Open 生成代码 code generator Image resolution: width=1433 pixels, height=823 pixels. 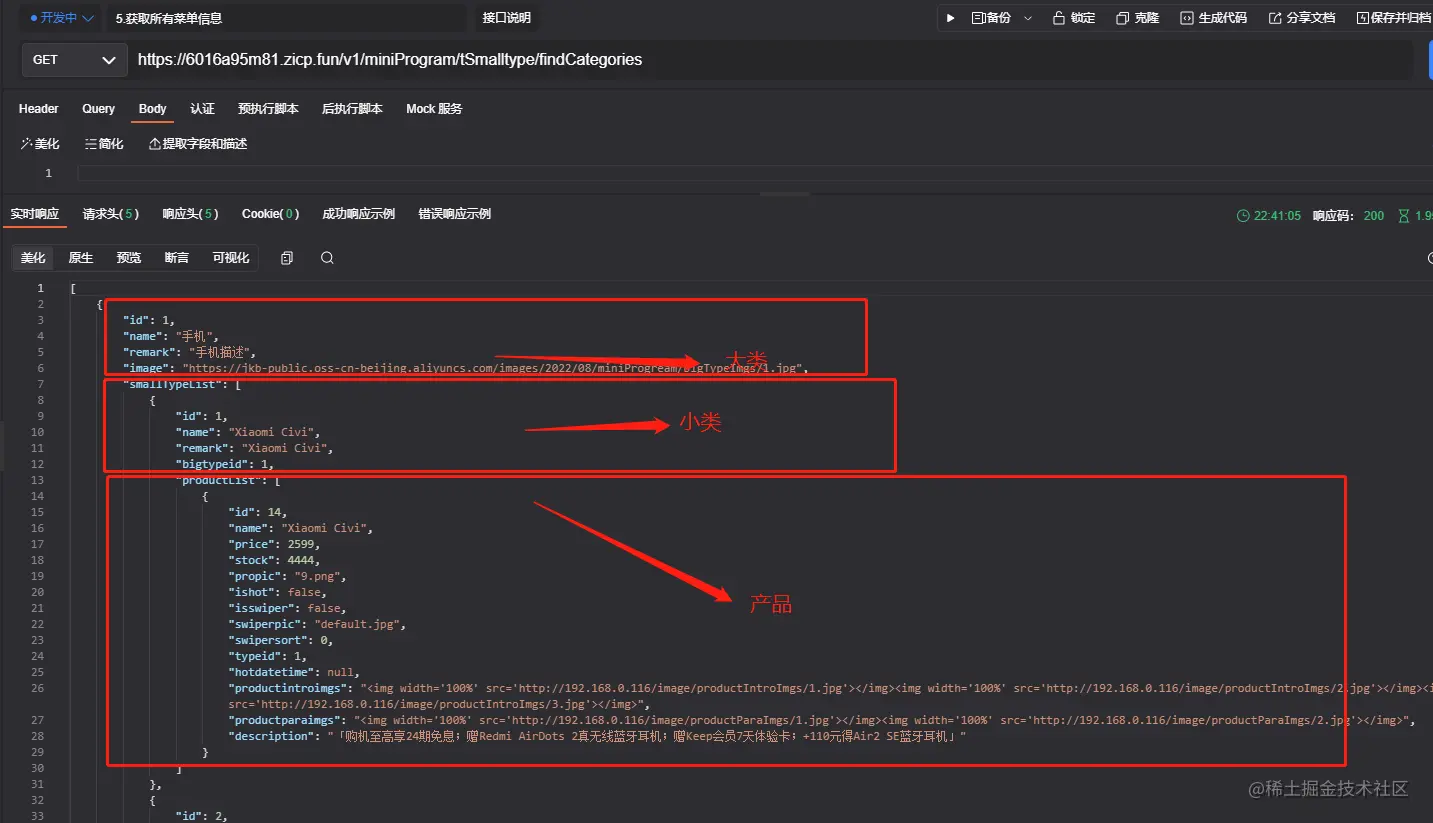click(1214, 18)
